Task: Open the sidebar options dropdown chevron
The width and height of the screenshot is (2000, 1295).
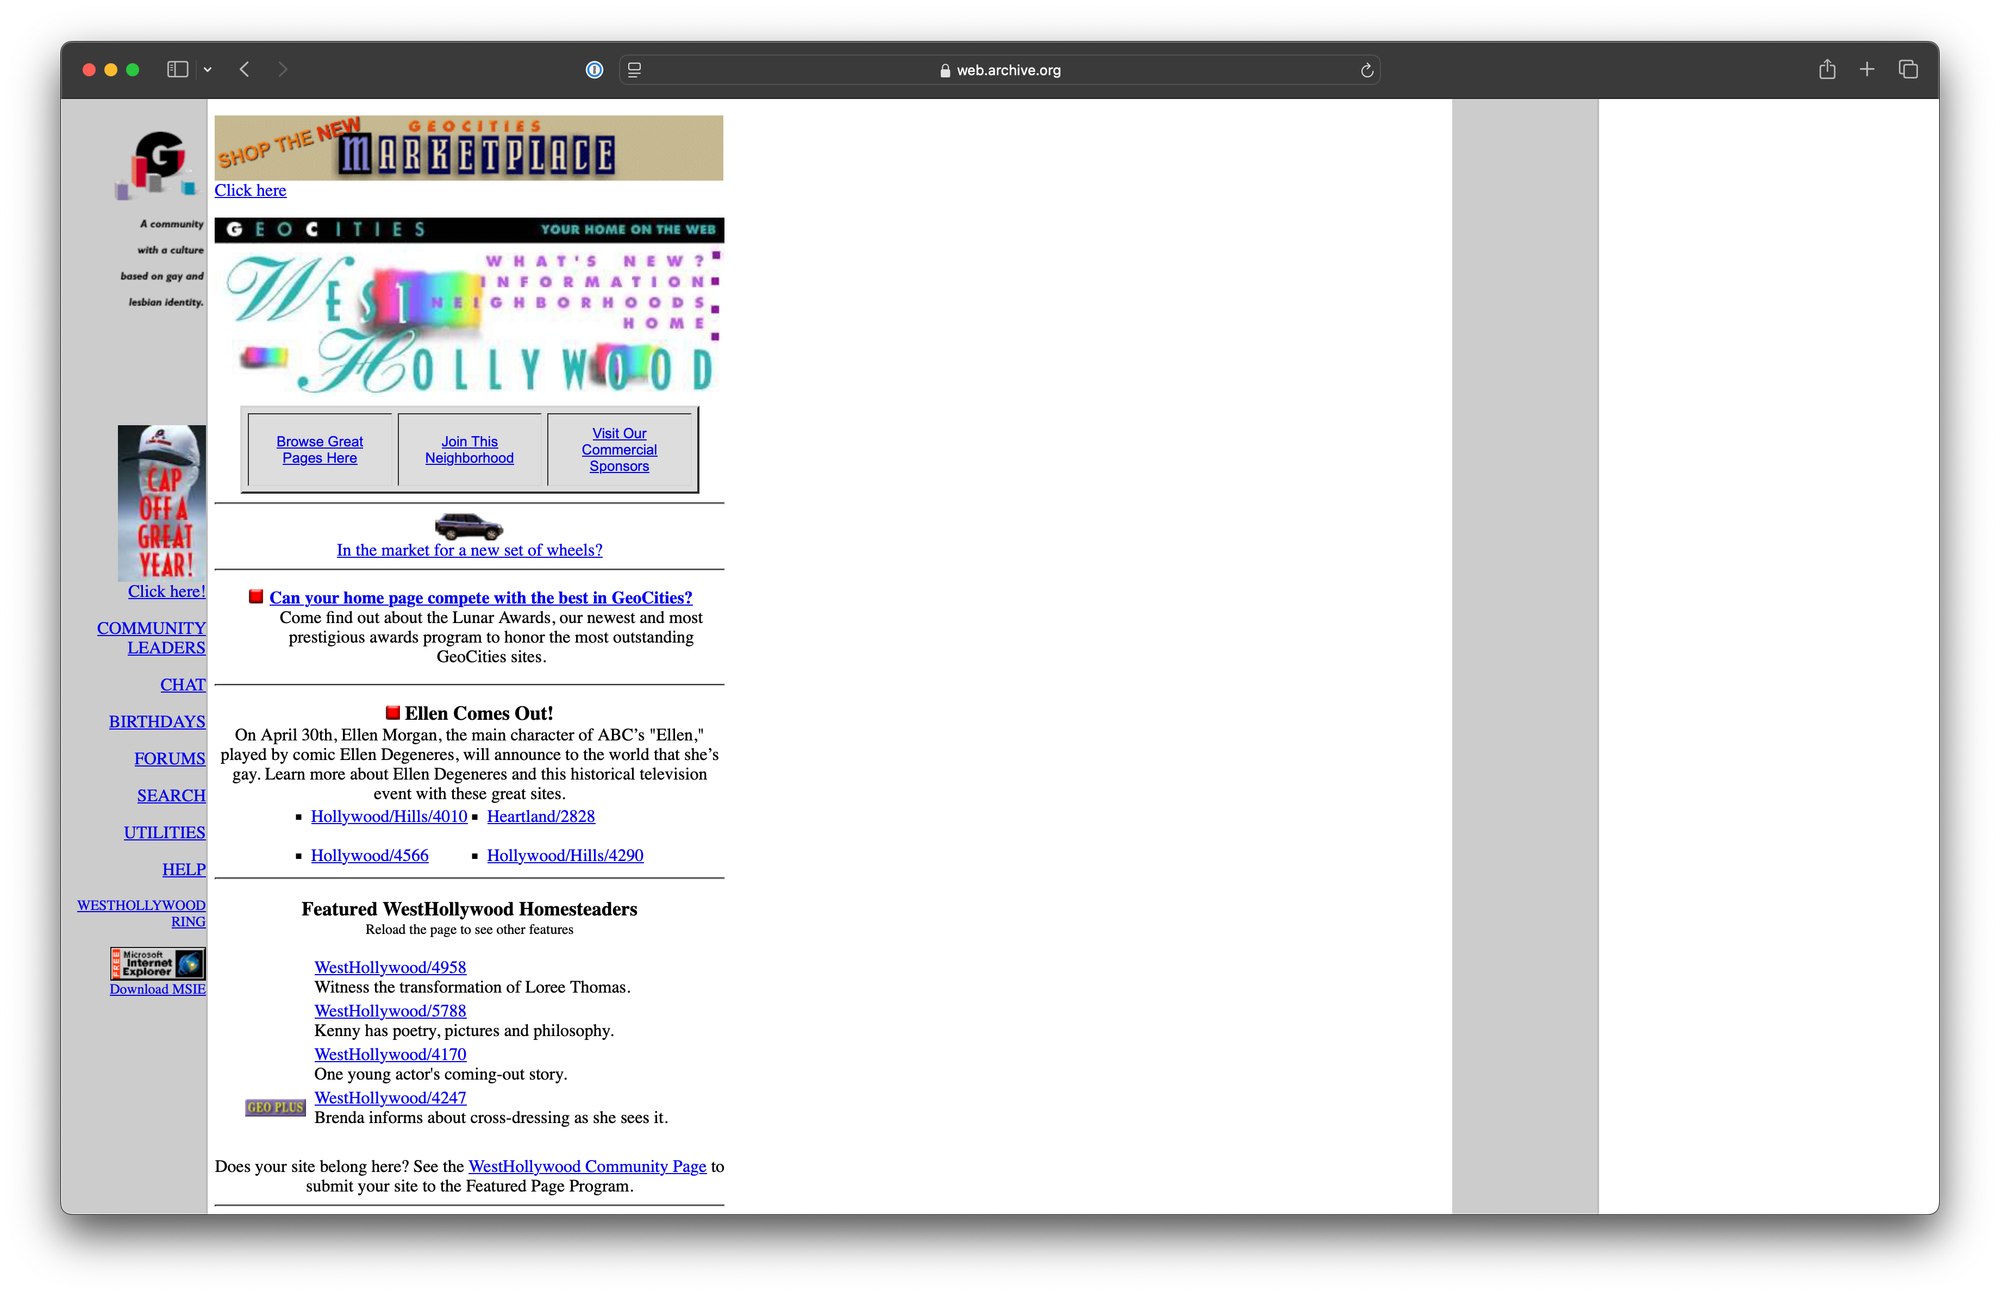Action: click(x=208, y=70)
